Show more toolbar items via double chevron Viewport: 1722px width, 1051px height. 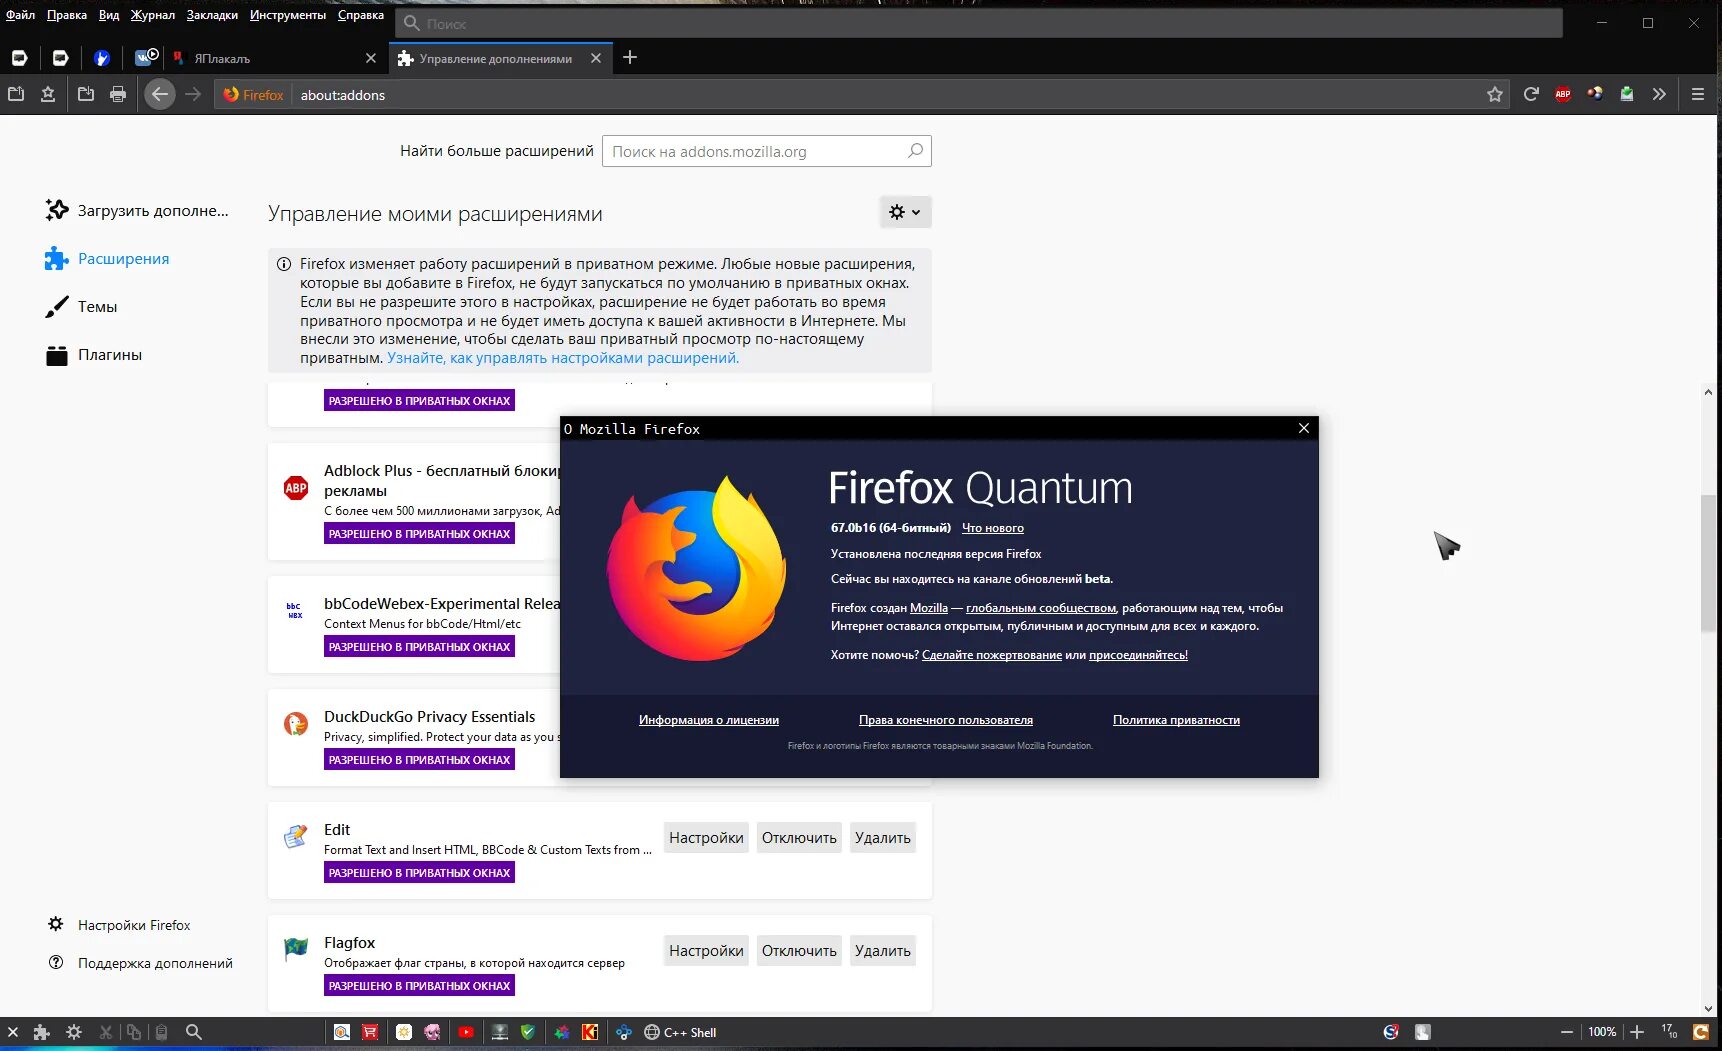(1659, 94)
